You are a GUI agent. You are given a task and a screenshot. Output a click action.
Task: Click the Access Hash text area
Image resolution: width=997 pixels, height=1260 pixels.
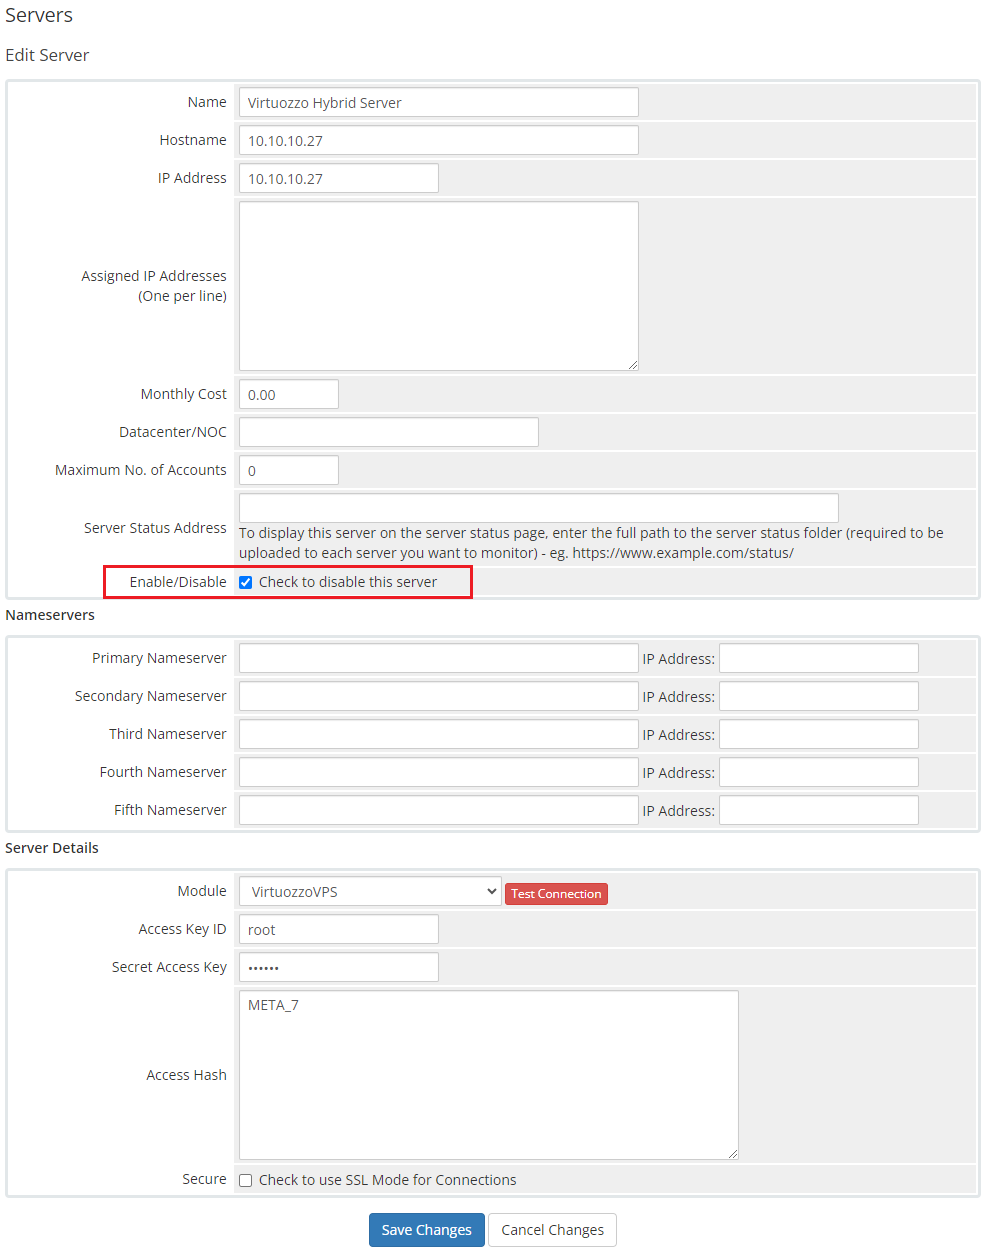tap(488, 1075)
